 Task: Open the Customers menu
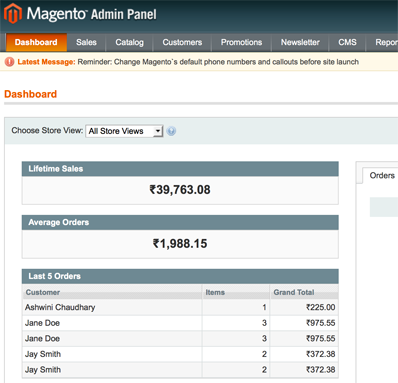point(182,42)
